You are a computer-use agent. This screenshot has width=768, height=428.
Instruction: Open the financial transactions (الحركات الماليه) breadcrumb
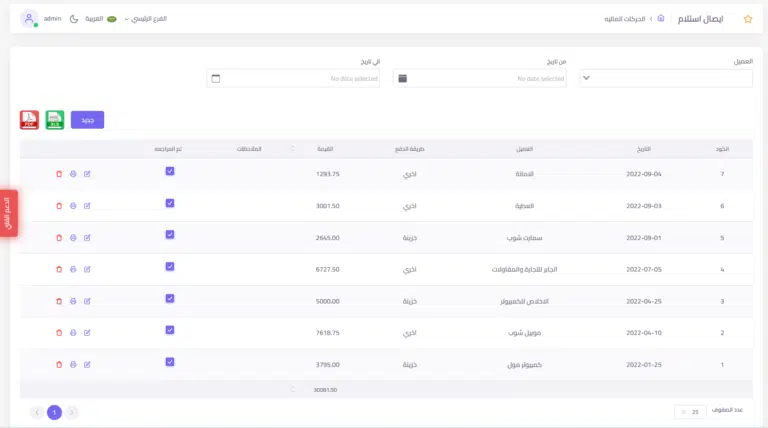[626, 19]
